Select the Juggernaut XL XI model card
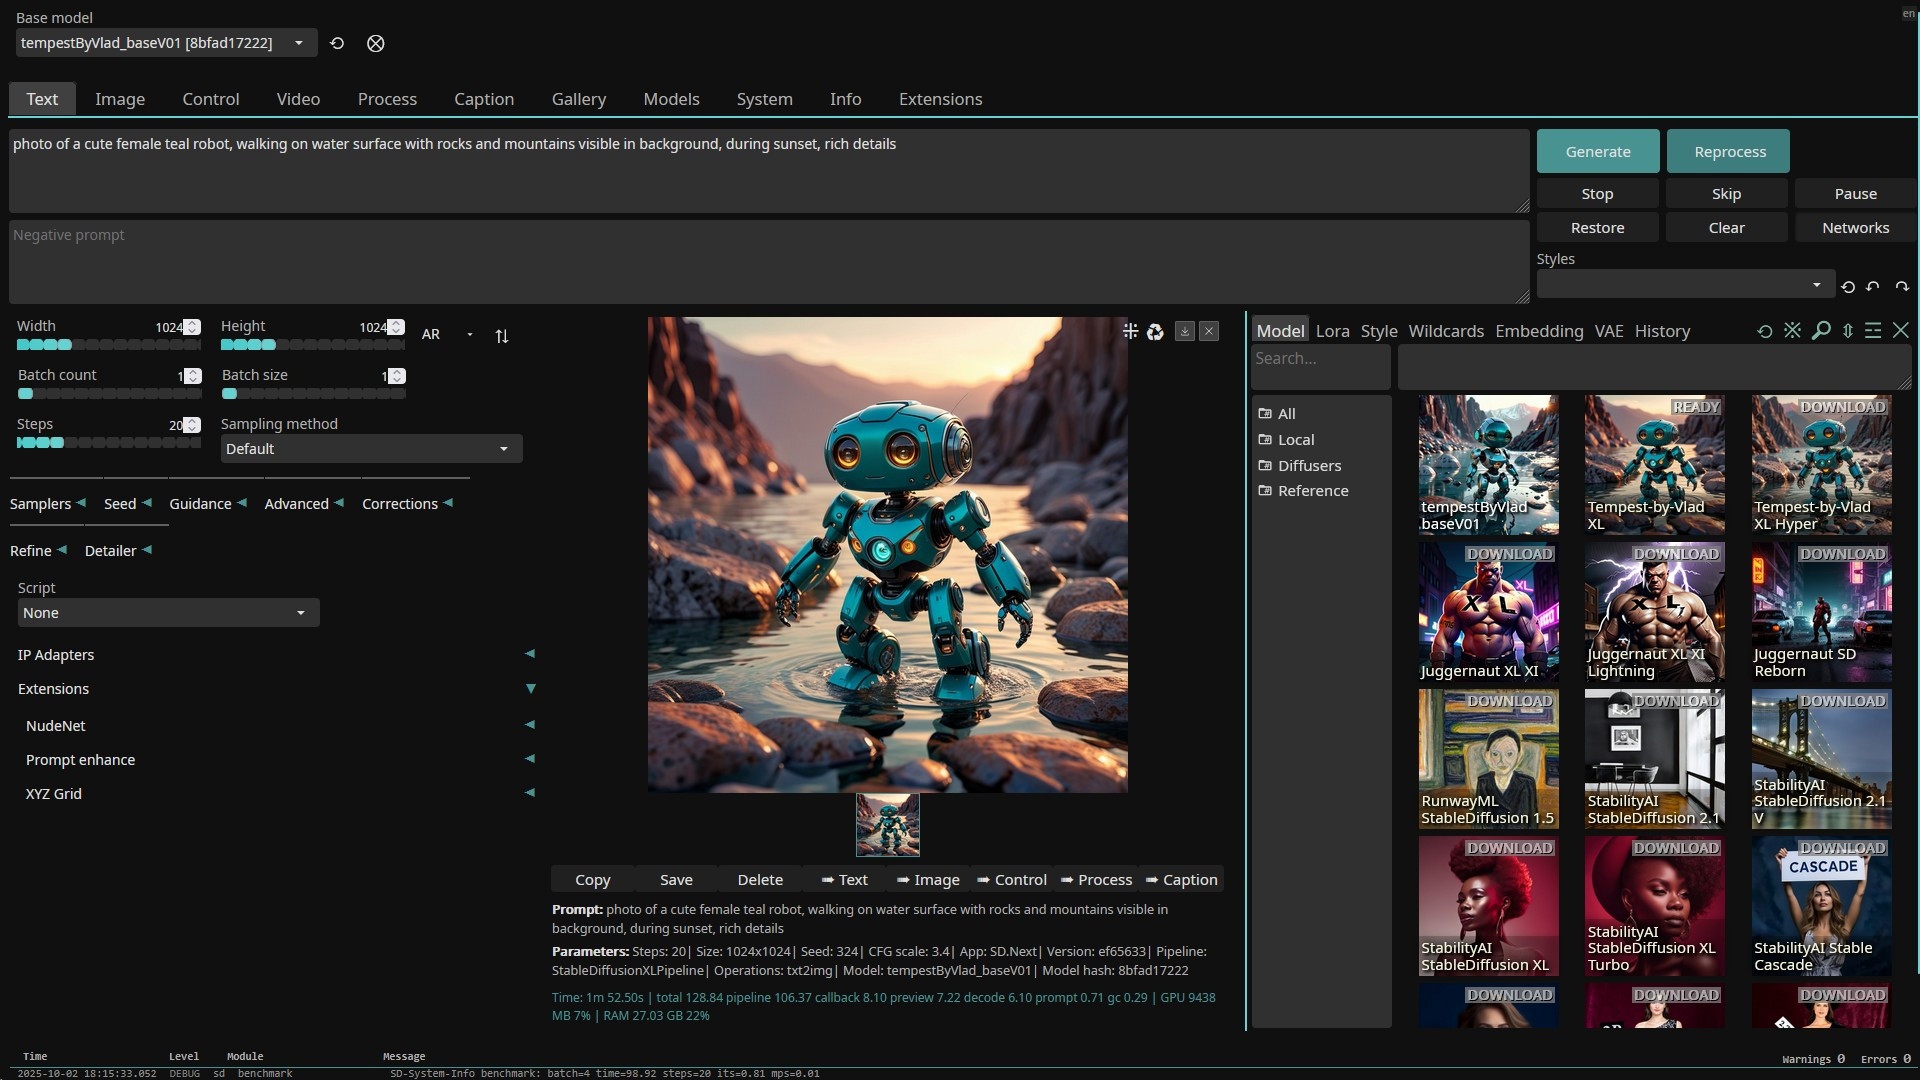Viewport: 1920px width, 1080px height. coord(1488,612)
